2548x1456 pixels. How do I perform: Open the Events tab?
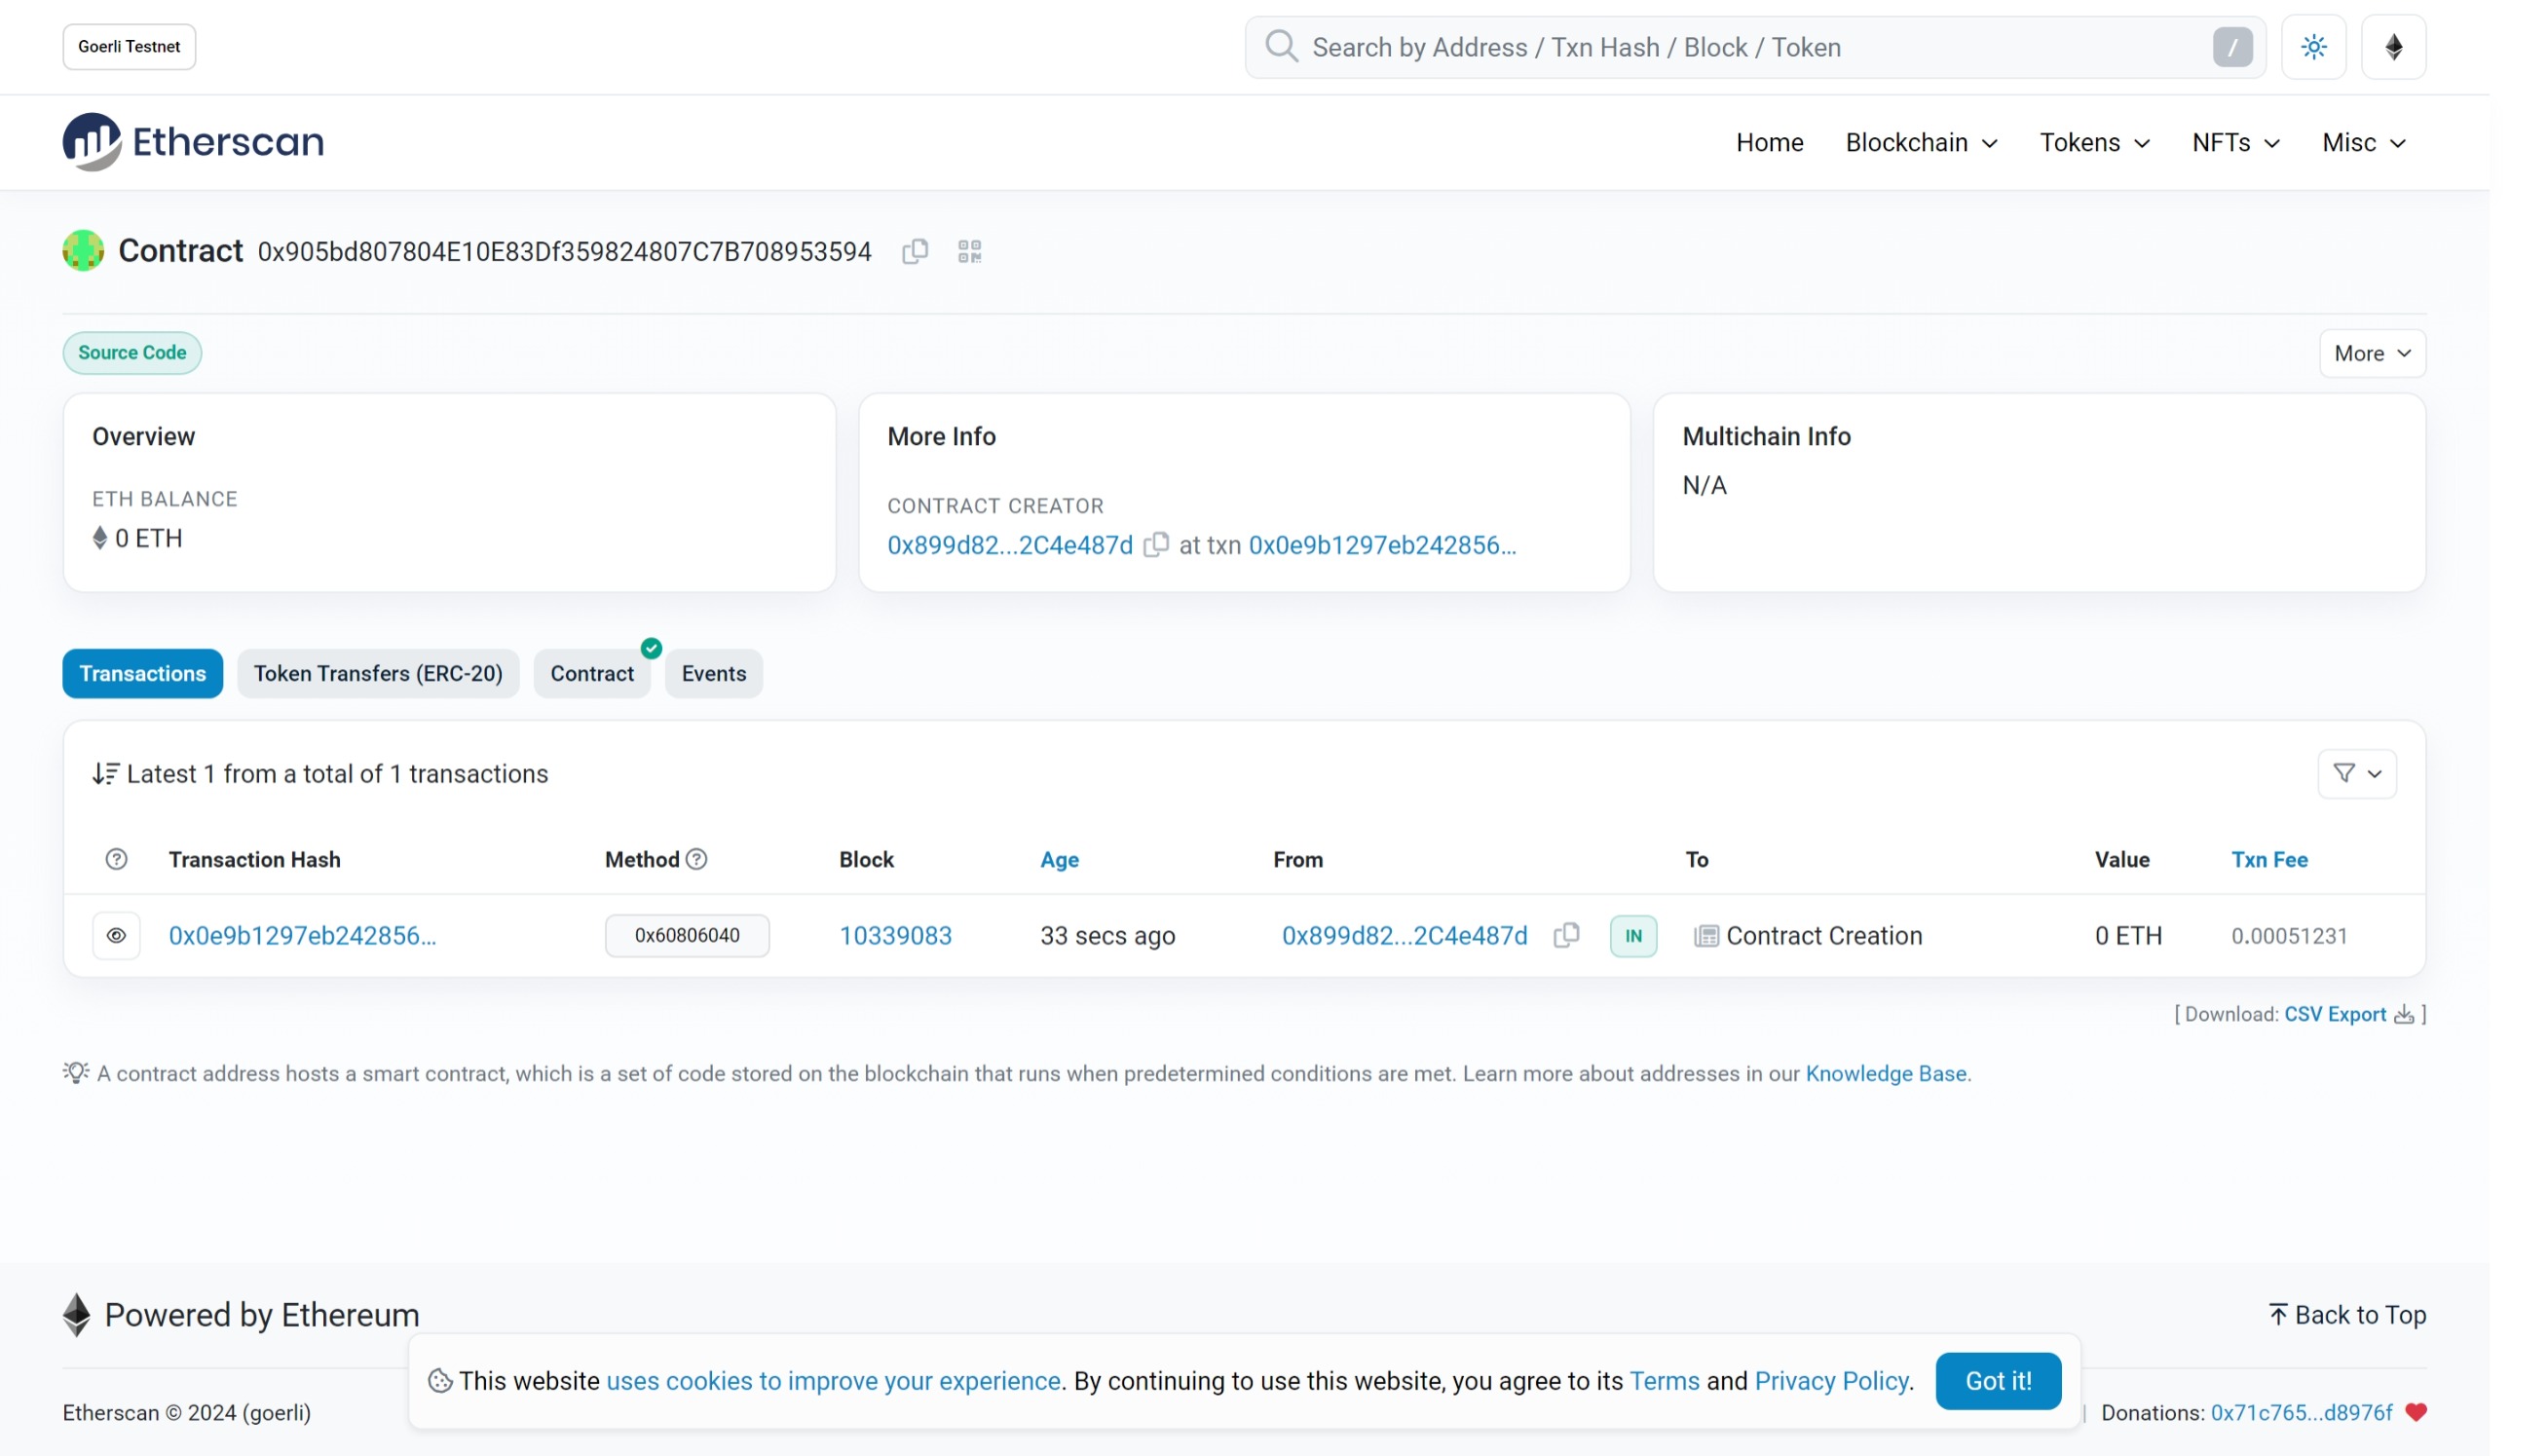[713, 673]
